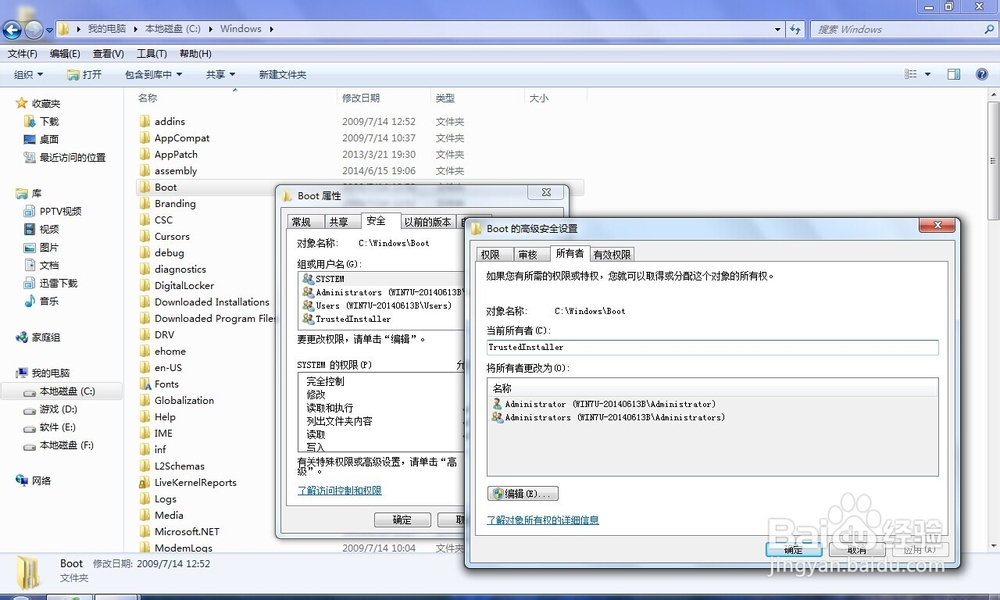Screen dimensions: 1000x600
Task: Select the addins folder icon
Action: [x=145, y=121]
